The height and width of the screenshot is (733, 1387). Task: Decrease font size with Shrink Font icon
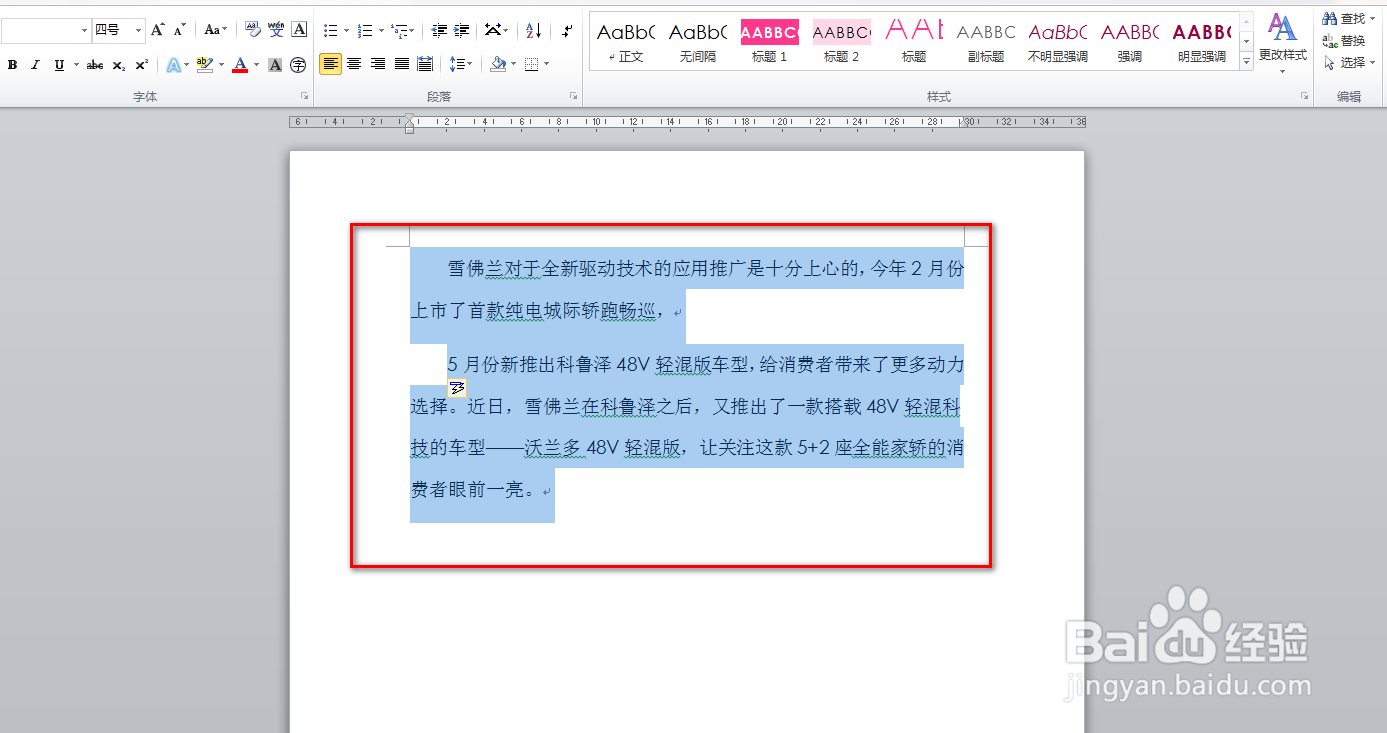[x=180, y=30]
